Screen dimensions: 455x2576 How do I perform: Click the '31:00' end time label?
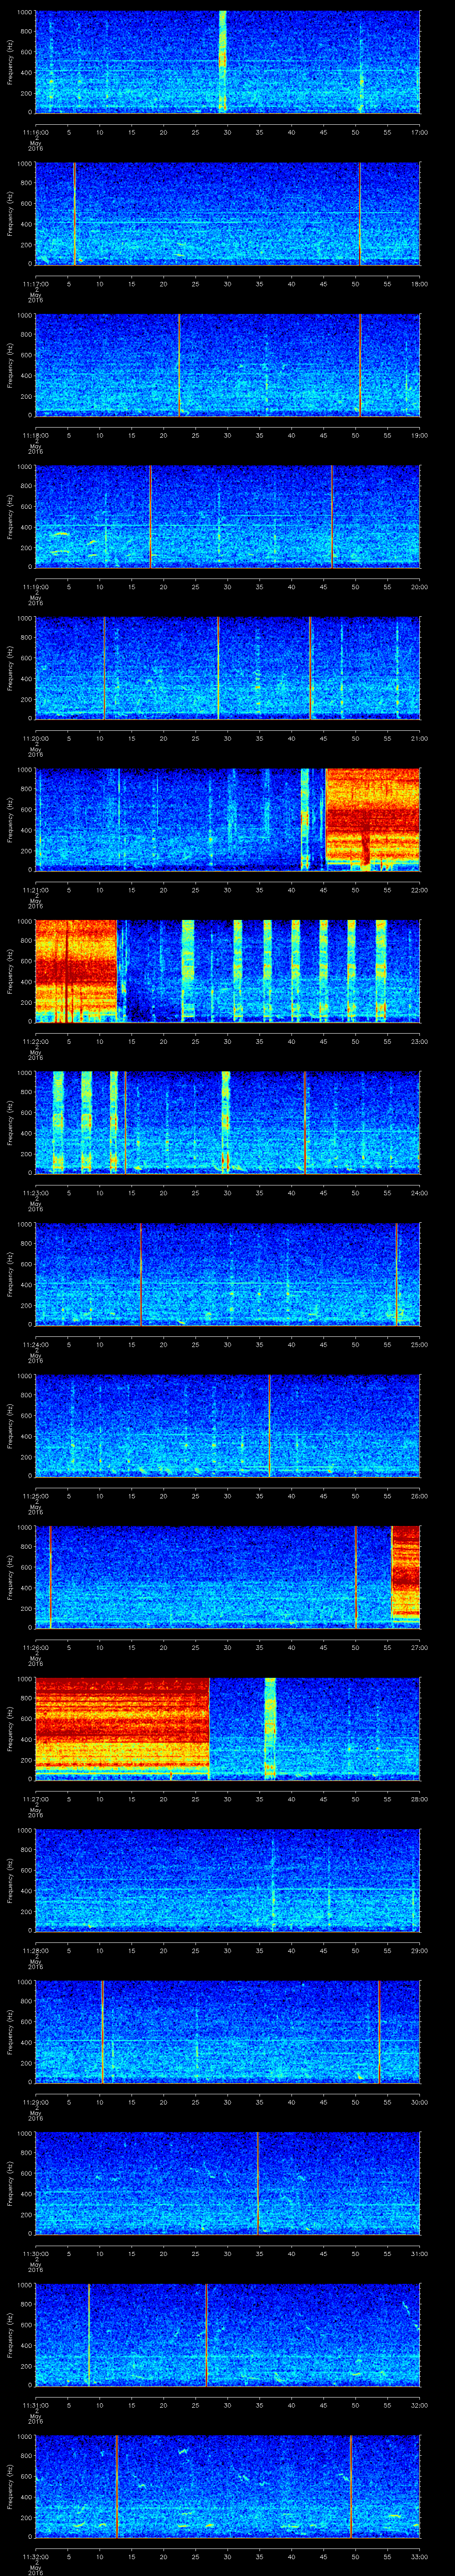(420, 2253)
